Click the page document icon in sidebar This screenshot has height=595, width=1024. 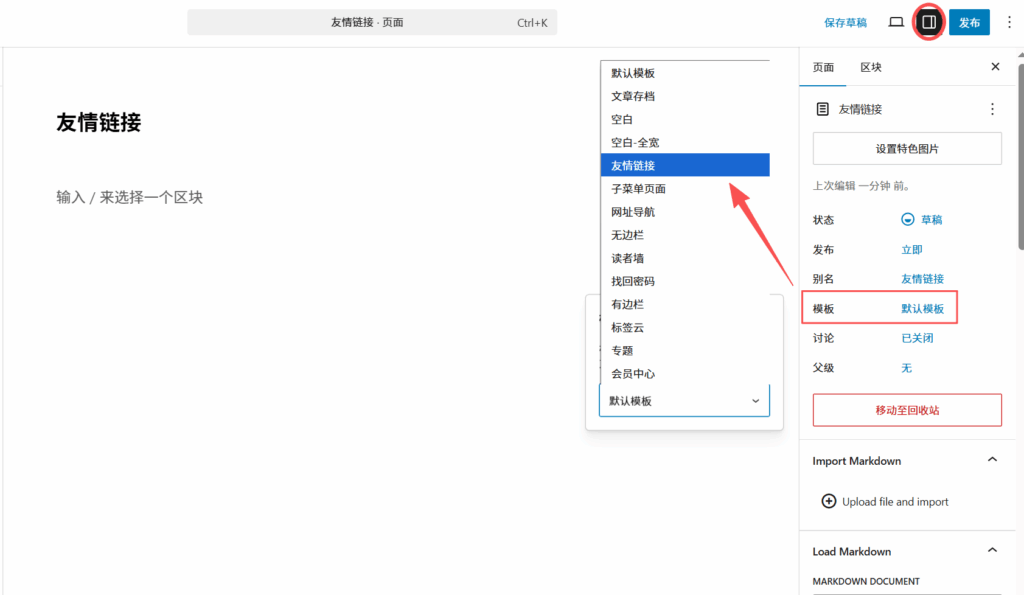pyautogui.click(x=823, y=109)
